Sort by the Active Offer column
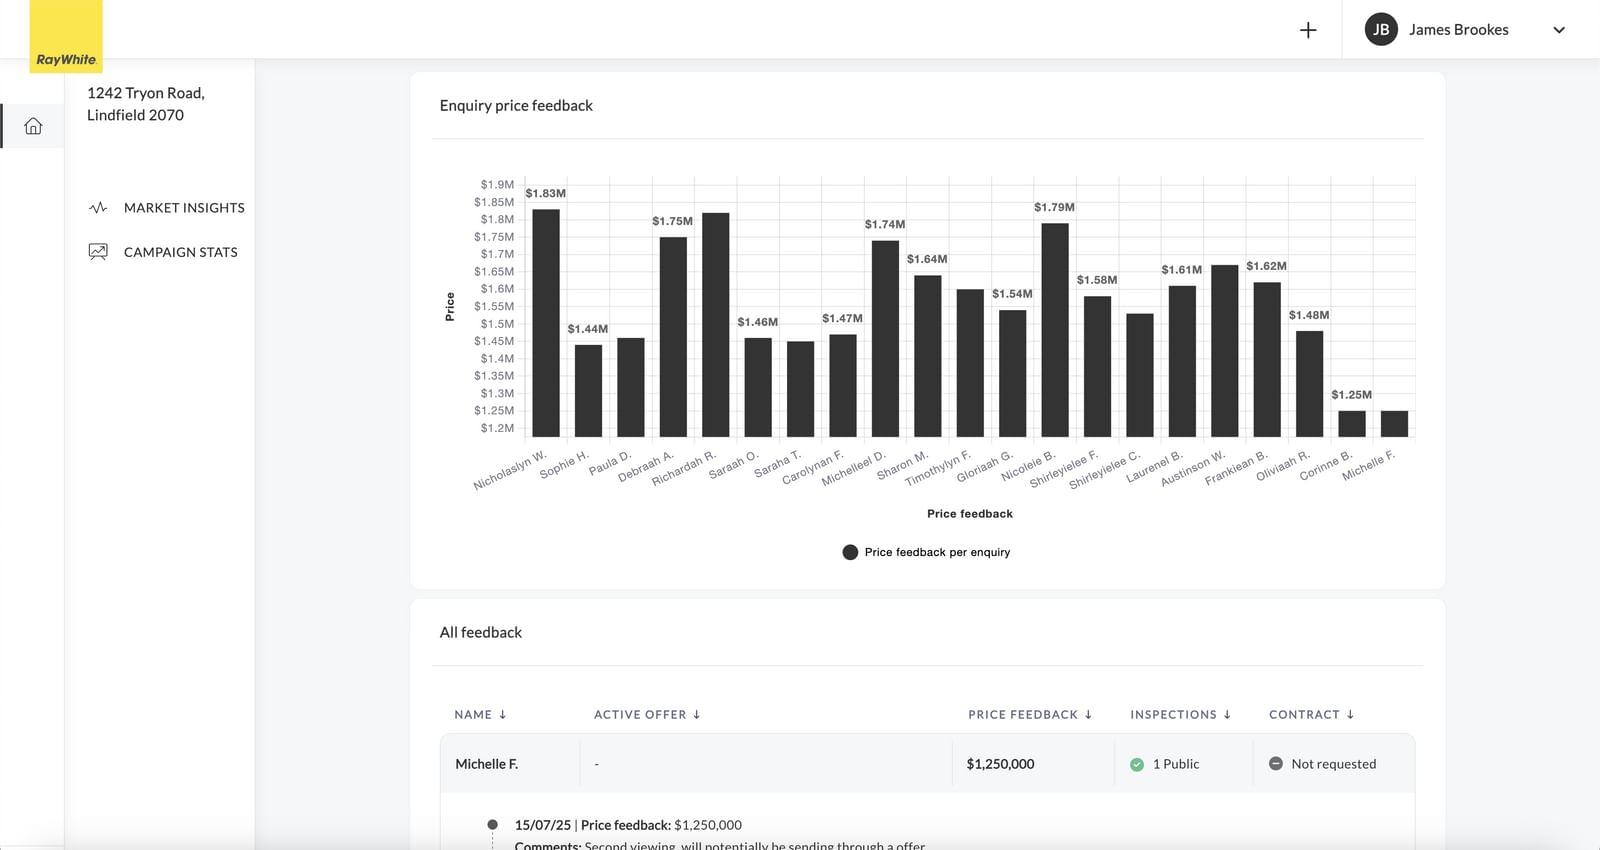Viewport: 1600px width, 850px height. click(x=647, y=715)
